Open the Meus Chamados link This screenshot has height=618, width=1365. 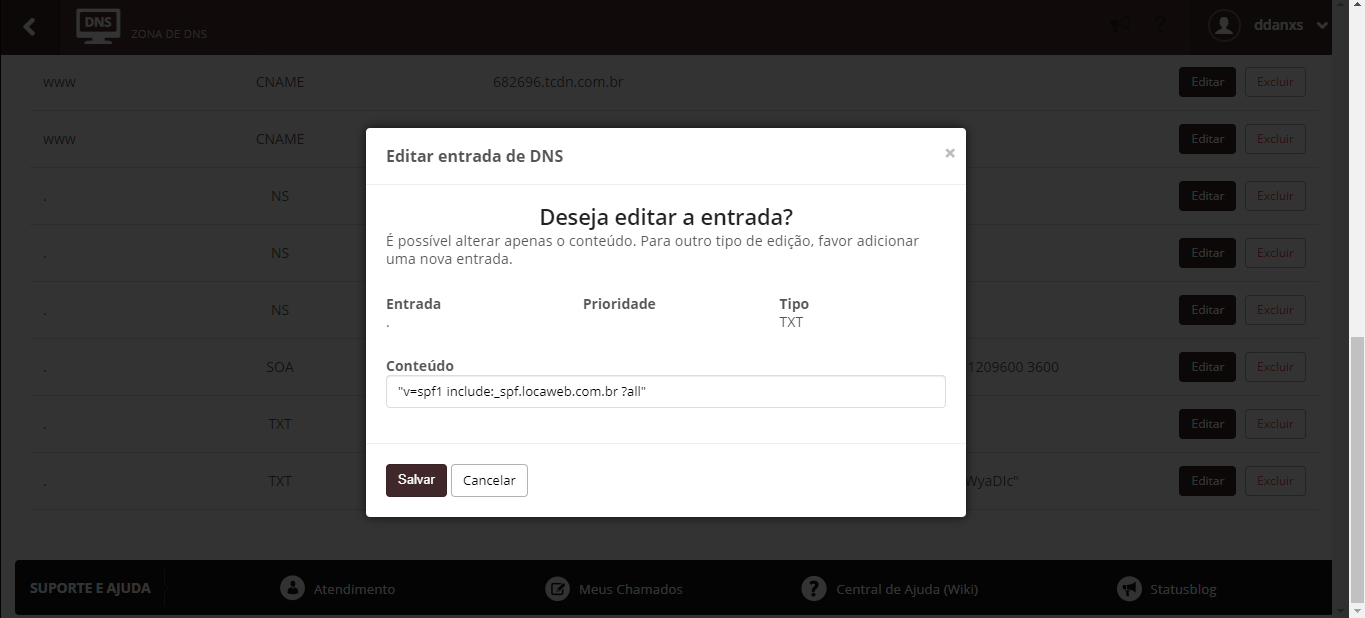[x=631, y=589]
